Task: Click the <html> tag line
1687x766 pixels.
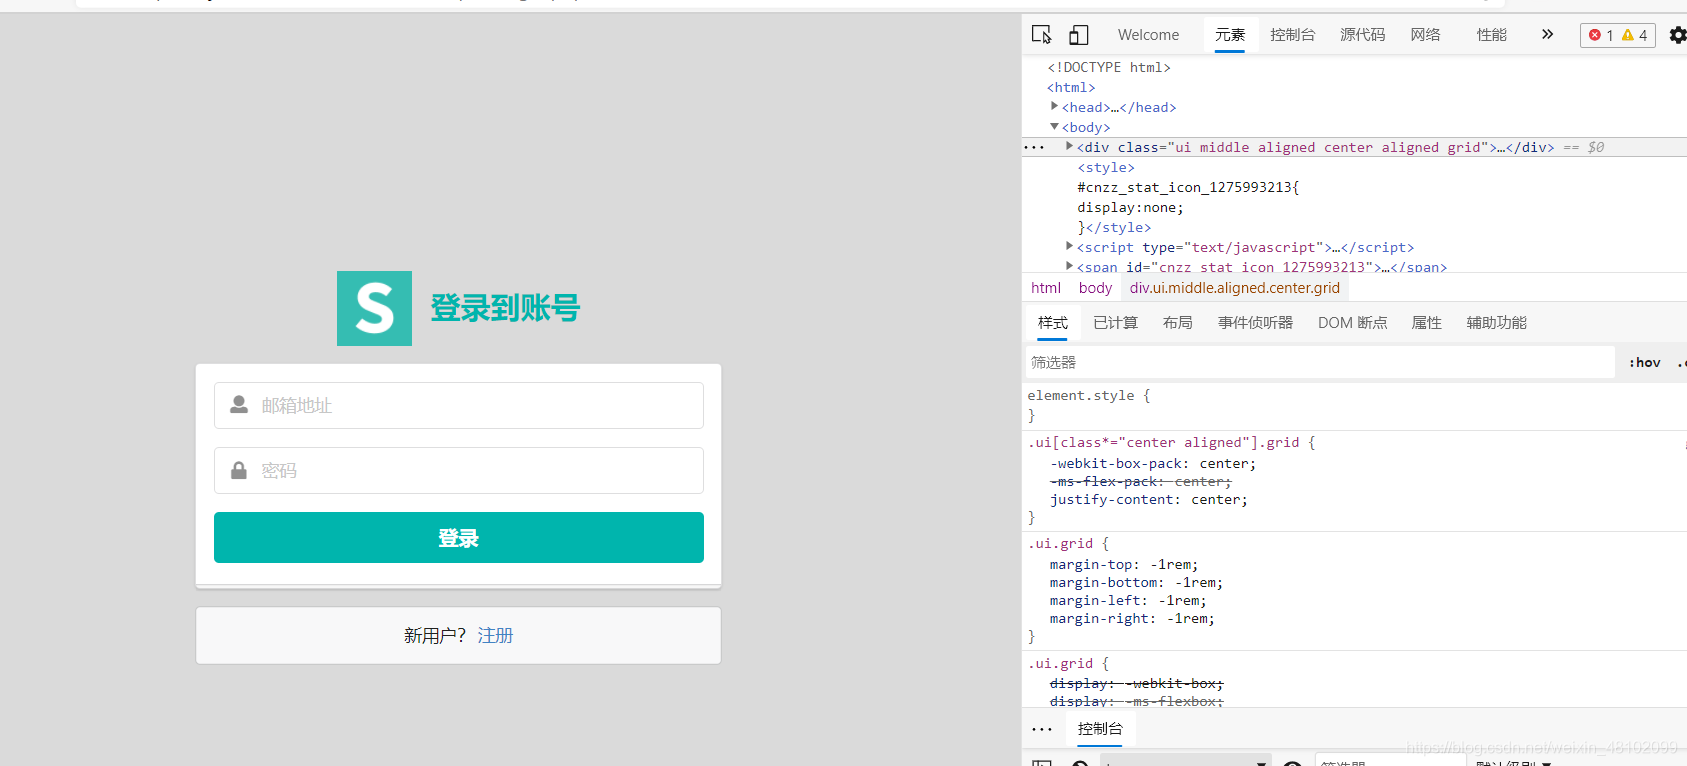Action: pos(1071,87)
